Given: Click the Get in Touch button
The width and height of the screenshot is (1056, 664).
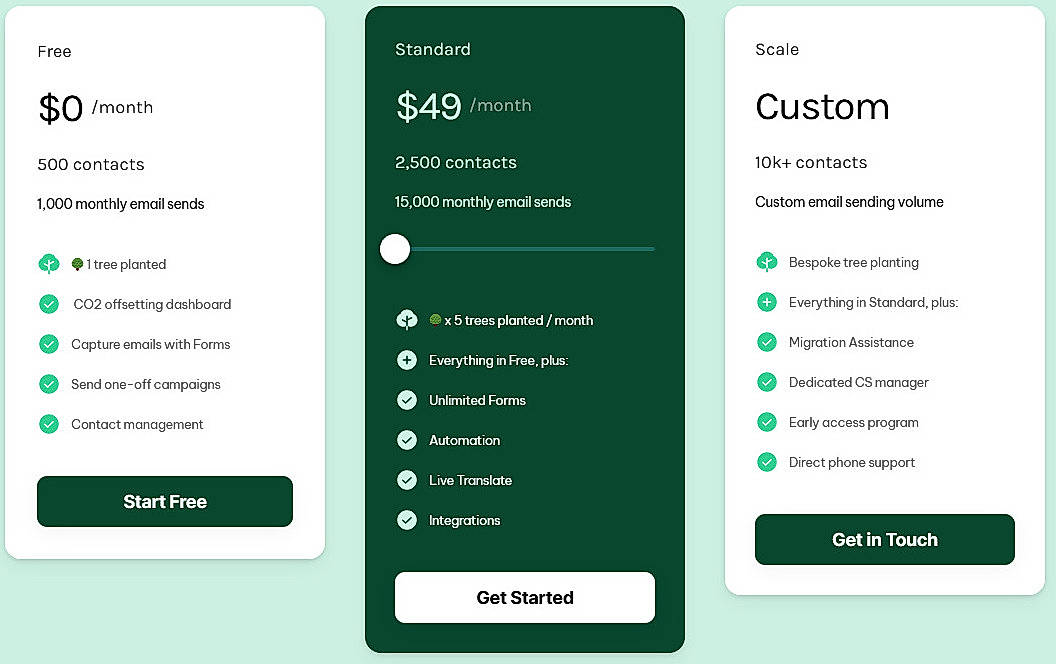Looking at the screenshot, I should pyautogui.click(x=884, y=539).
